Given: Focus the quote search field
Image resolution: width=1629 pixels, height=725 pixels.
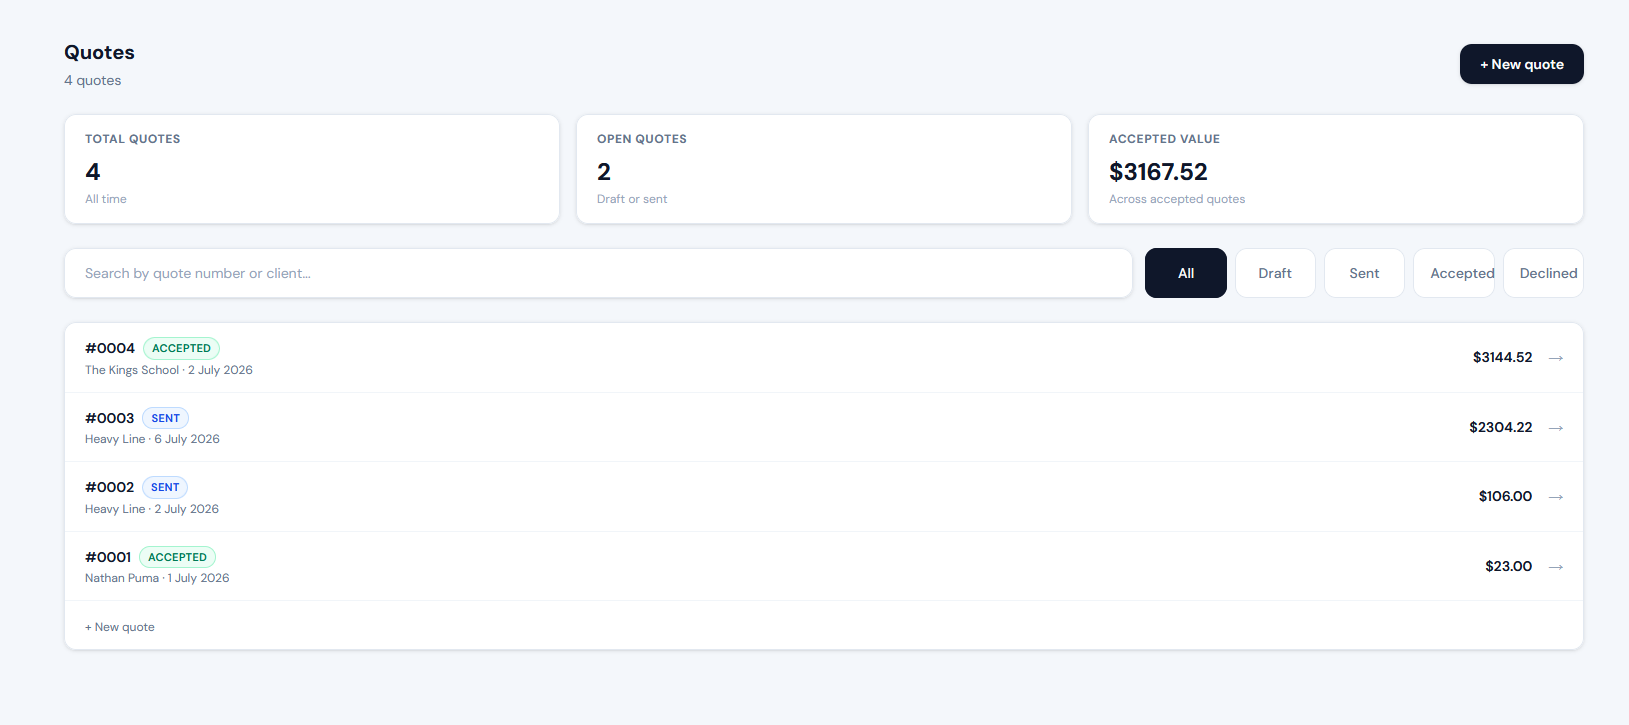Looking at the screenshot, I should 598,273.
